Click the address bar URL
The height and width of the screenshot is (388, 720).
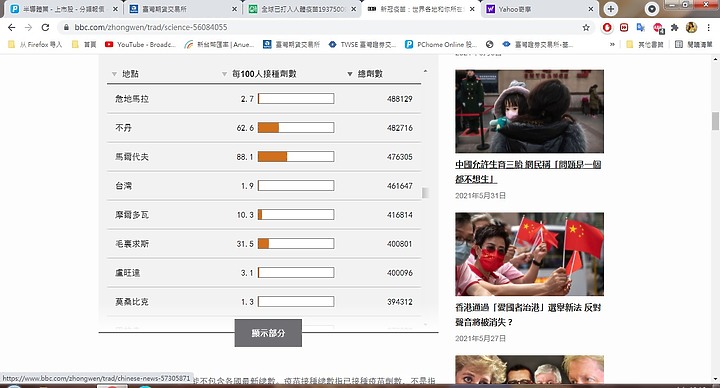point(151,28)
